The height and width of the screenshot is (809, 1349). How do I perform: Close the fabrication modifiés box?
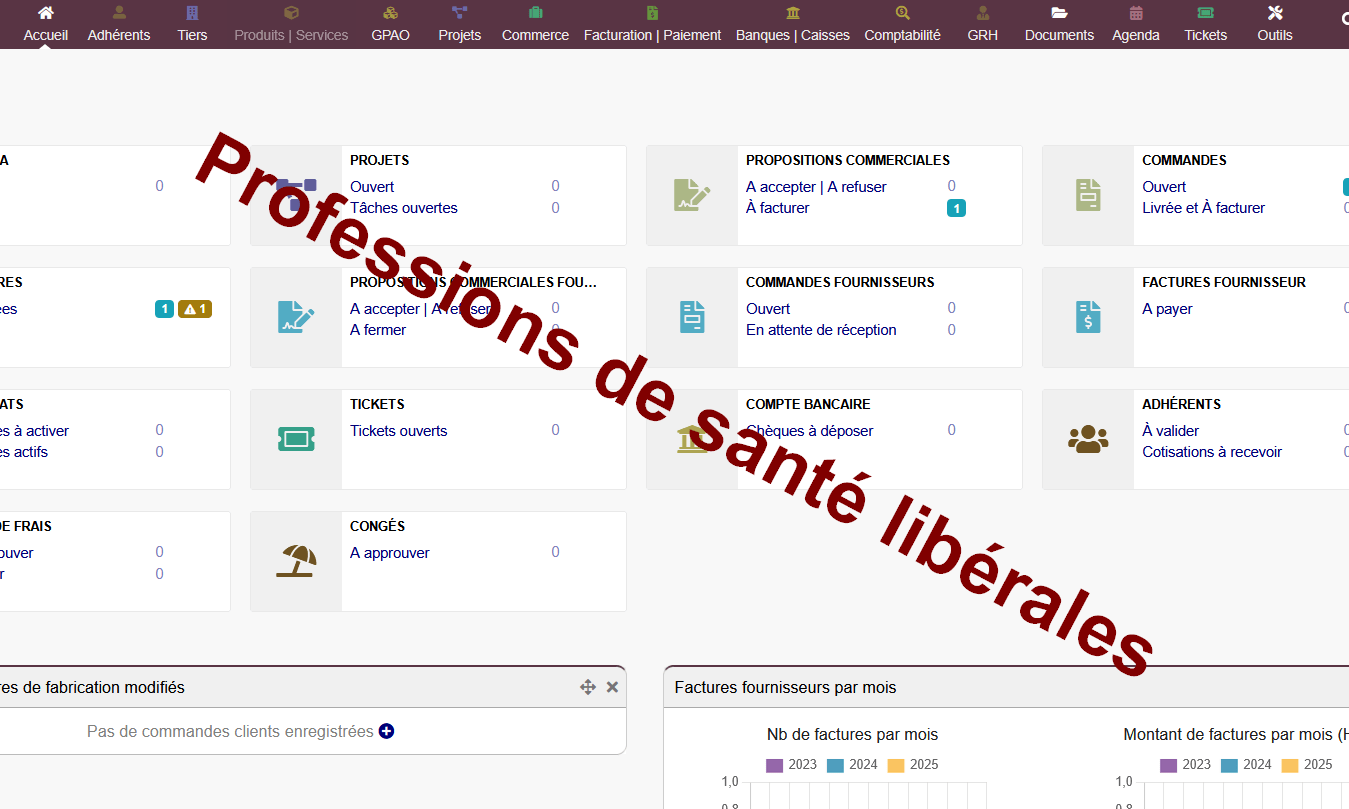tap(612, 687)
